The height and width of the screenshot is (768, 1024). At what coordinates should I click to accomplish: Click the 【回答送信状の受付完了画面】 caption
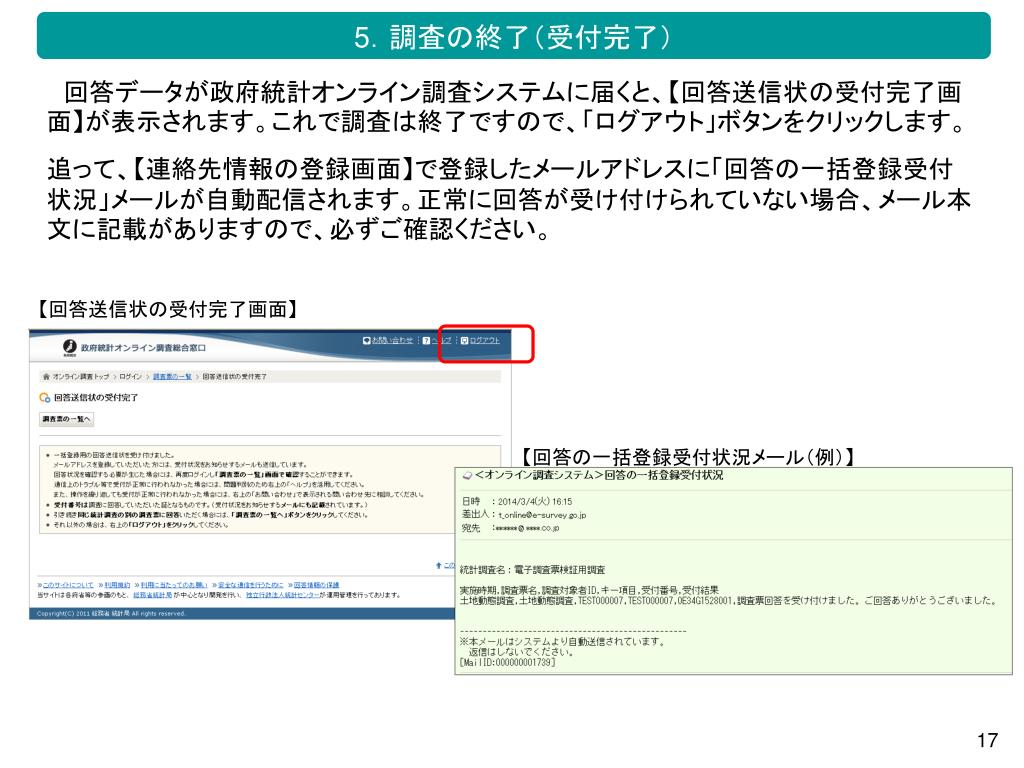pyautogui.click(x=167, y=309)
